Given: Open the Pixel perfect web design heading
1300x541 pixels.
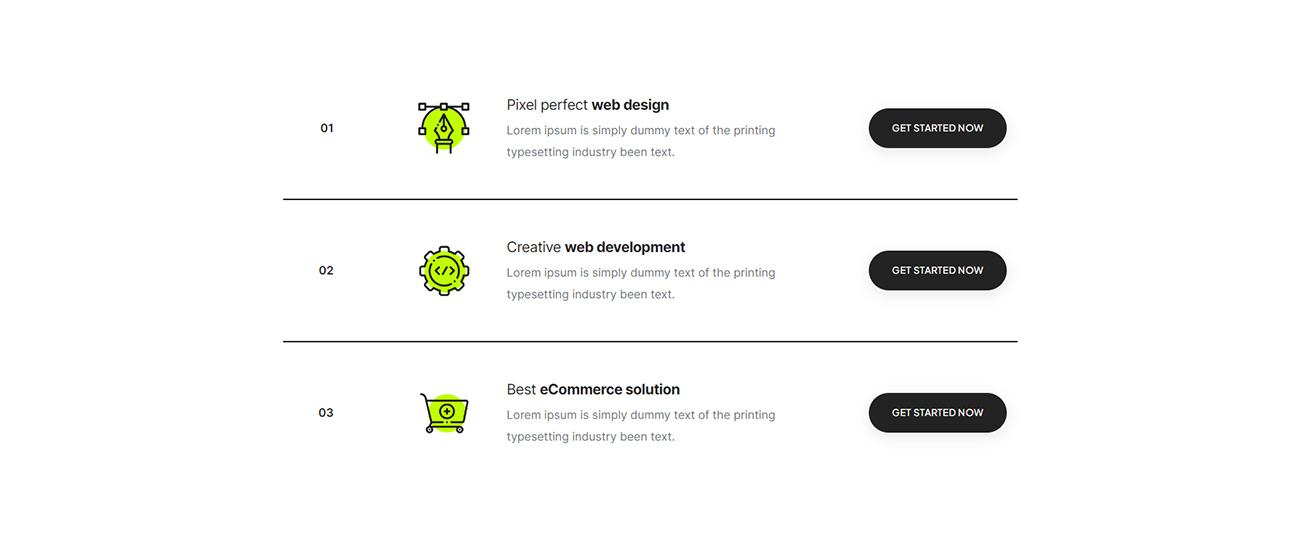Looking at the screenshot, I should point(587,105).
